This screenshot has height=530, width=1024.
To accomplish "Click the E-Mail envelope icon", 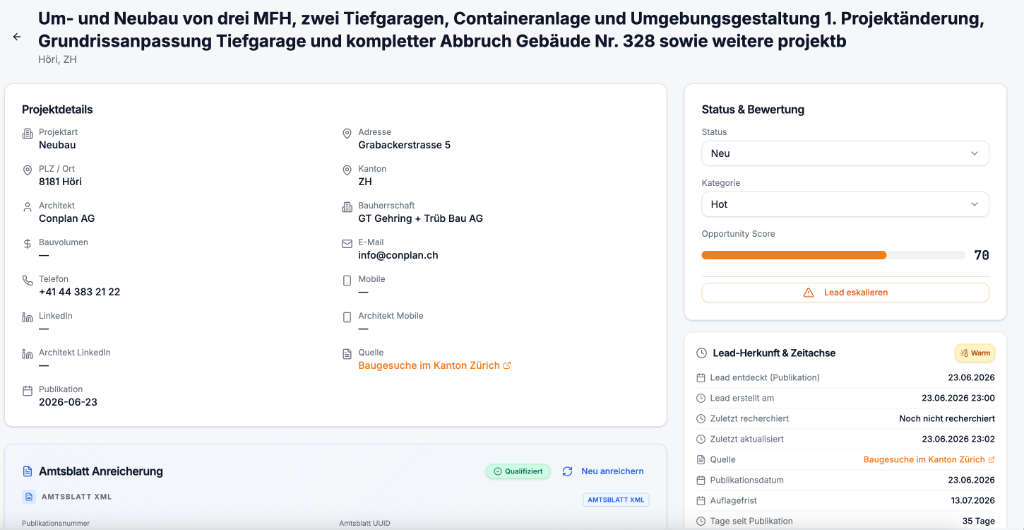I will point(347,244).
